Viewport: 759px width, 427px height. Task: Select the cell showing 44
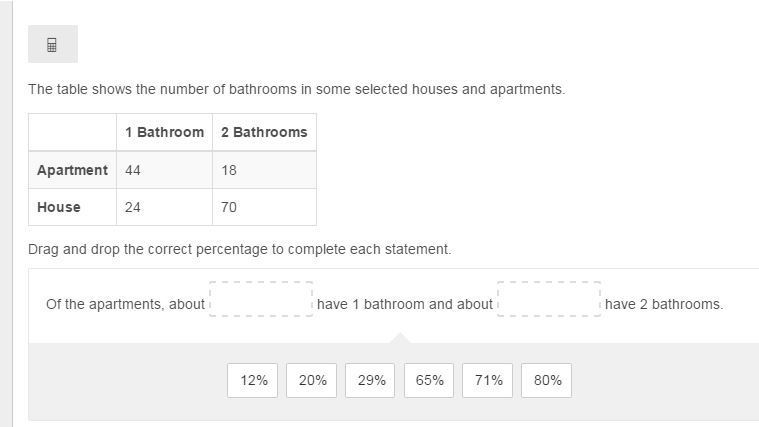click(x=165, y=170)
